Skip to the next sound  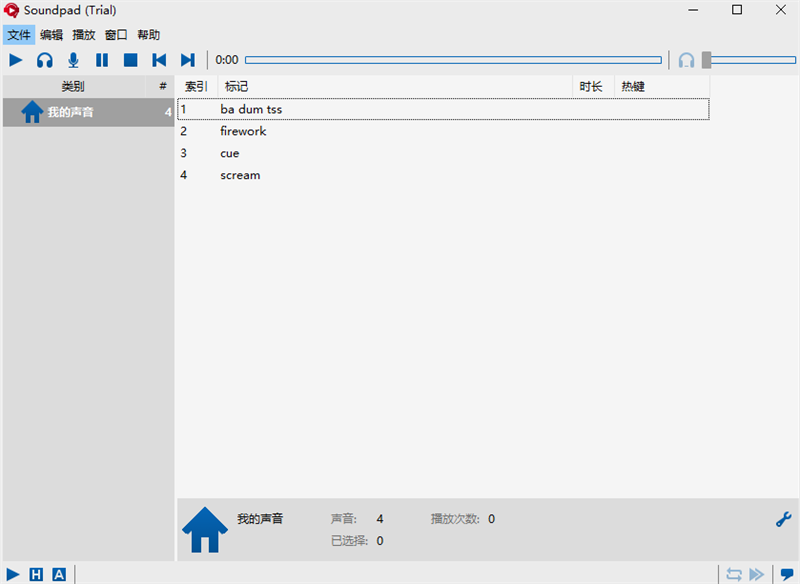(187, 60)
